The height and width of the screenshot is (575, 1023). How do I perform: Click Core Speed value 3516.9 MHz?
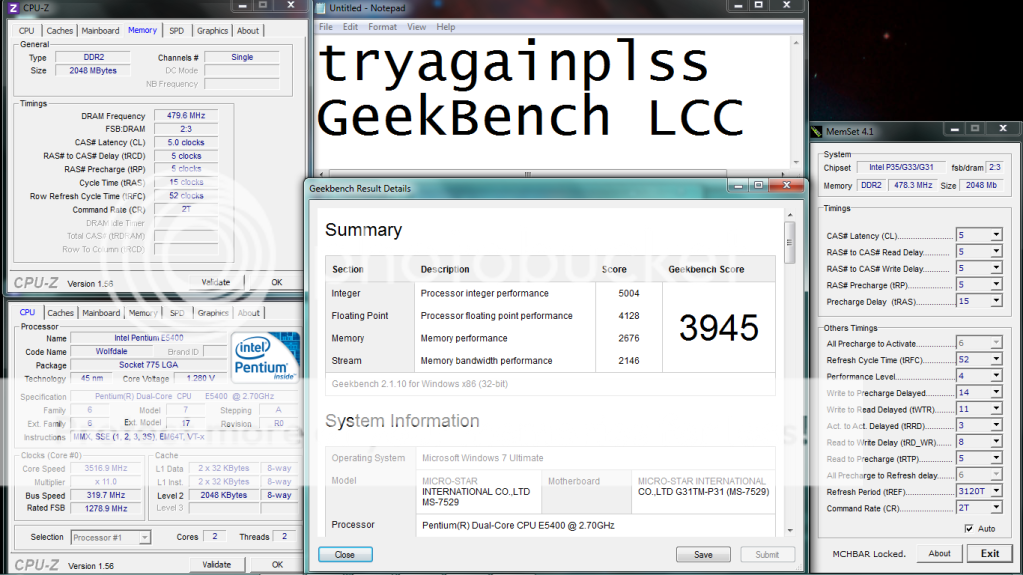pos(106,469)
